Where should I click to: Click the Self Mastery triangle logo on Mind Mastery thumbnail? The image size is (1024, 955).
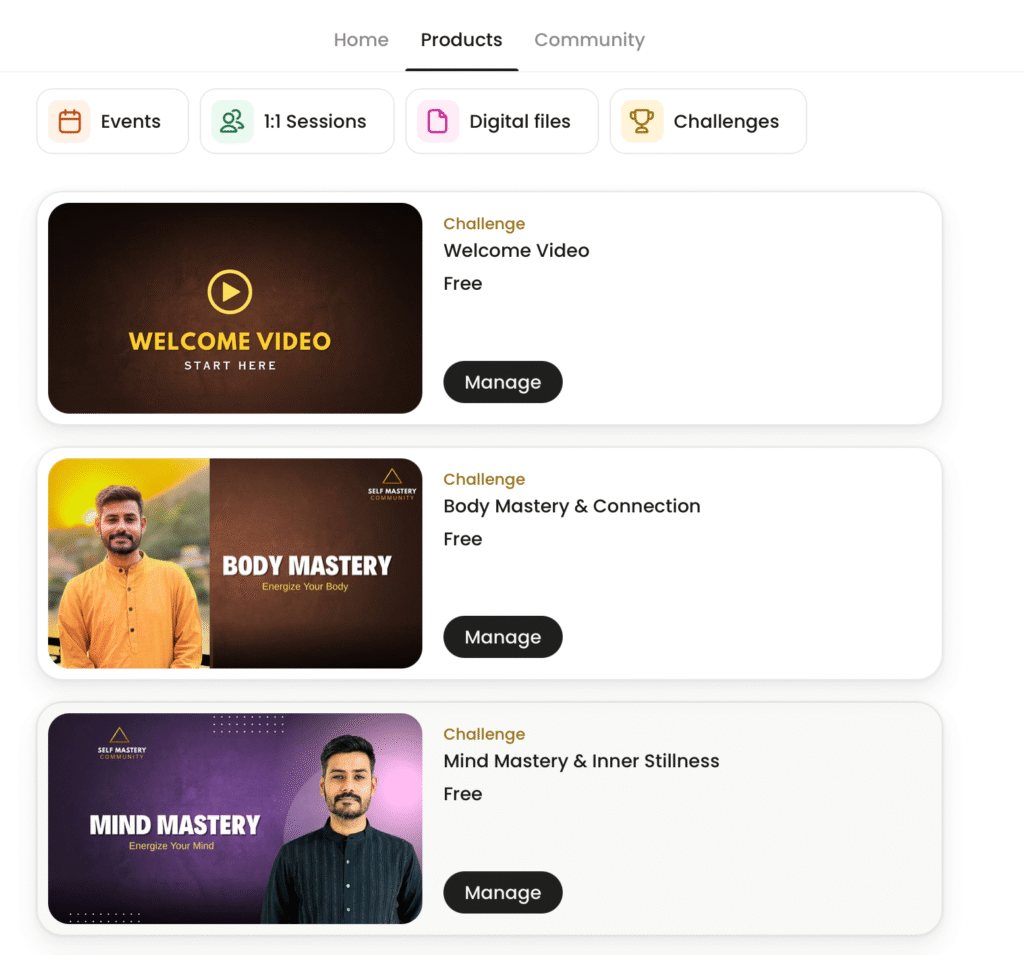click(x=121, y=743)
